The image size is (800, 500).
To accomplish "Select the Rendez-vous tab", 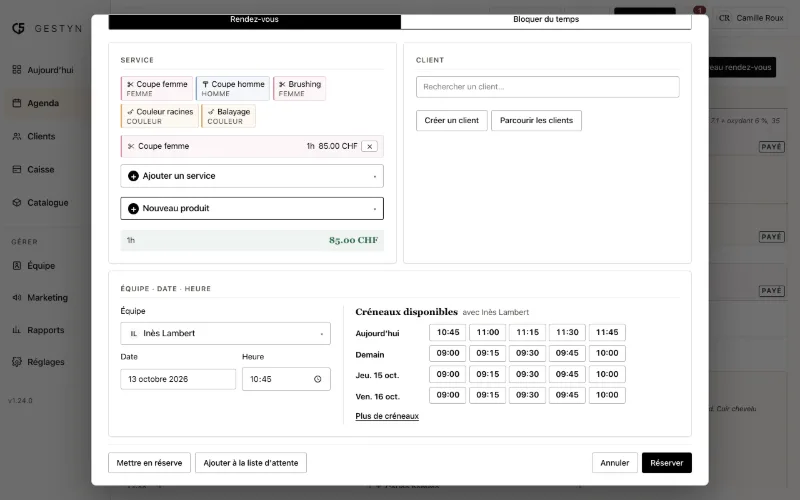I will pos(255,20).
